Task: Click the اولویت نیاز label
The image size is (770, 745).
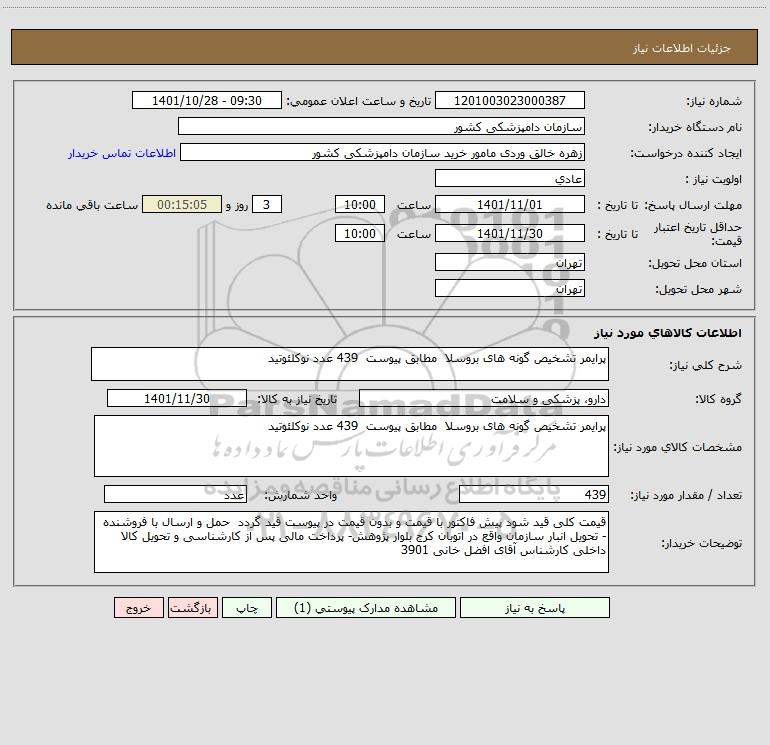Action: [714, 180]
